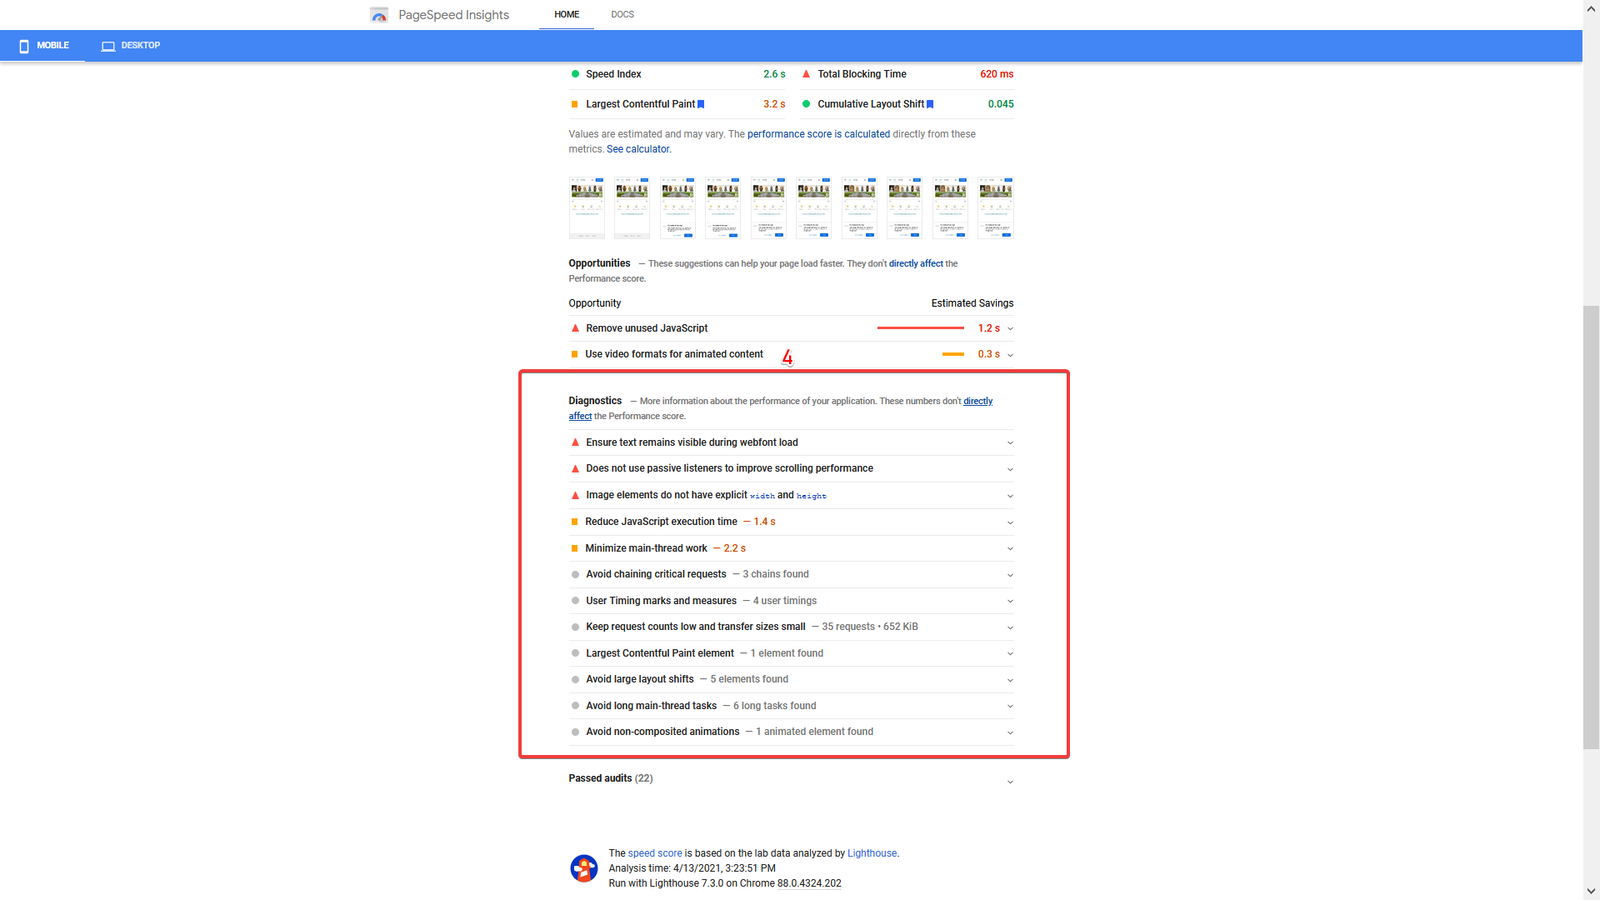The width and height of the screenshot is (1600, 900).
Task: Click the 35 requests • 652 KiB text
Action: (x=870, y=627)
